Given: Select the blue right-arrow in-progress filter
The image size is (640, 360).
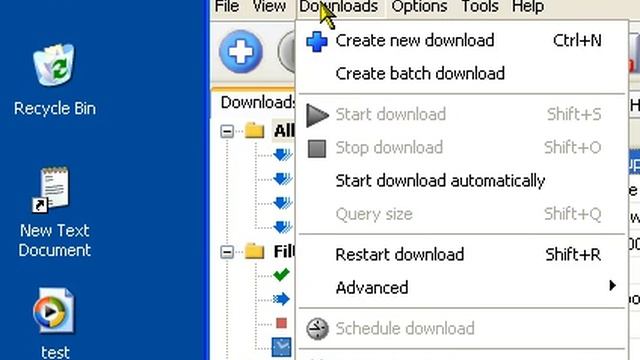Looking at the screenshot, I should [282, 299].
